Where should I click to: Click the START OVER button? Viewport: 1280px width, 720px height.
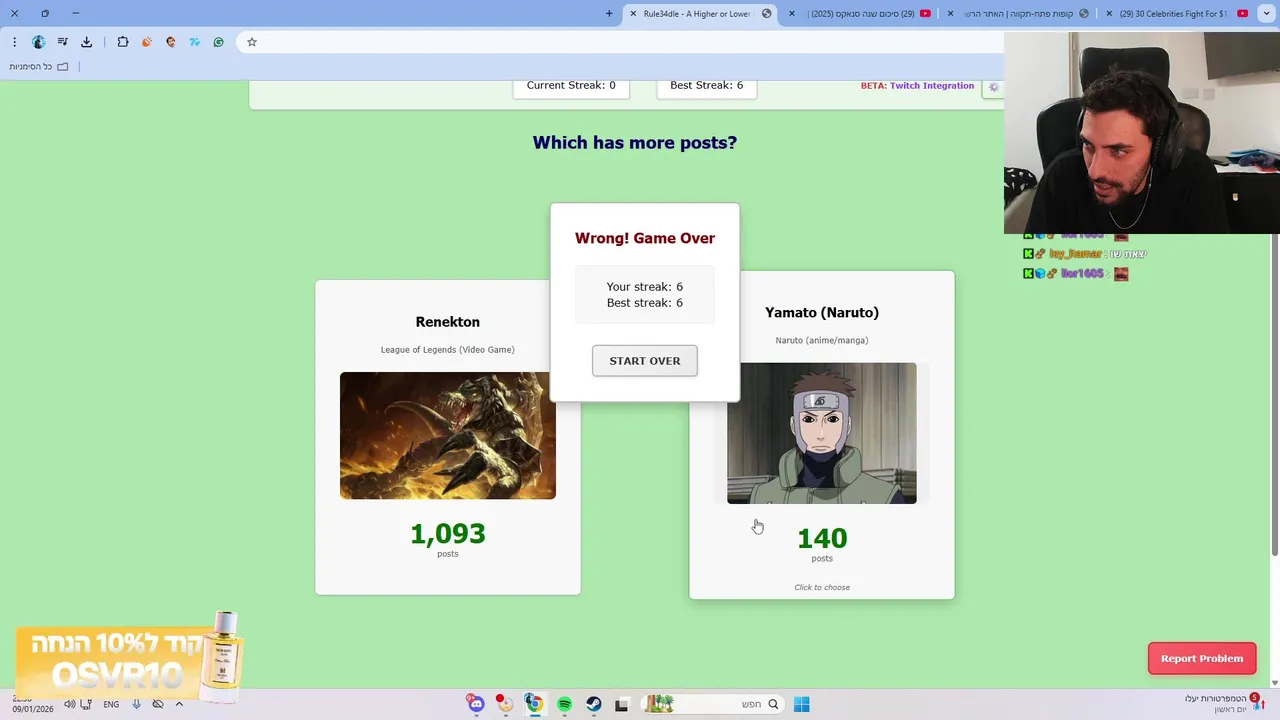[x=644, y=361]
